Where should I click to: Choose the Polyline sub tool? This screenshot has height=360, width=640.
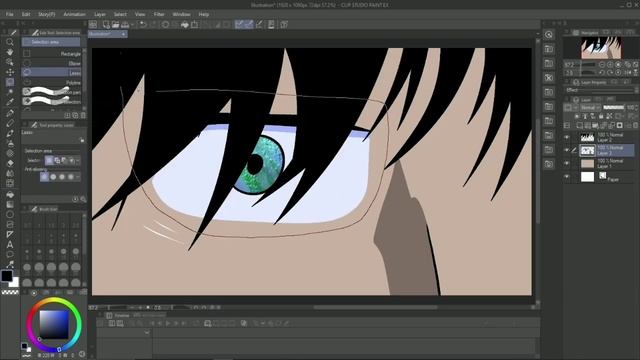pyautogui.click(x=51, y=82)
